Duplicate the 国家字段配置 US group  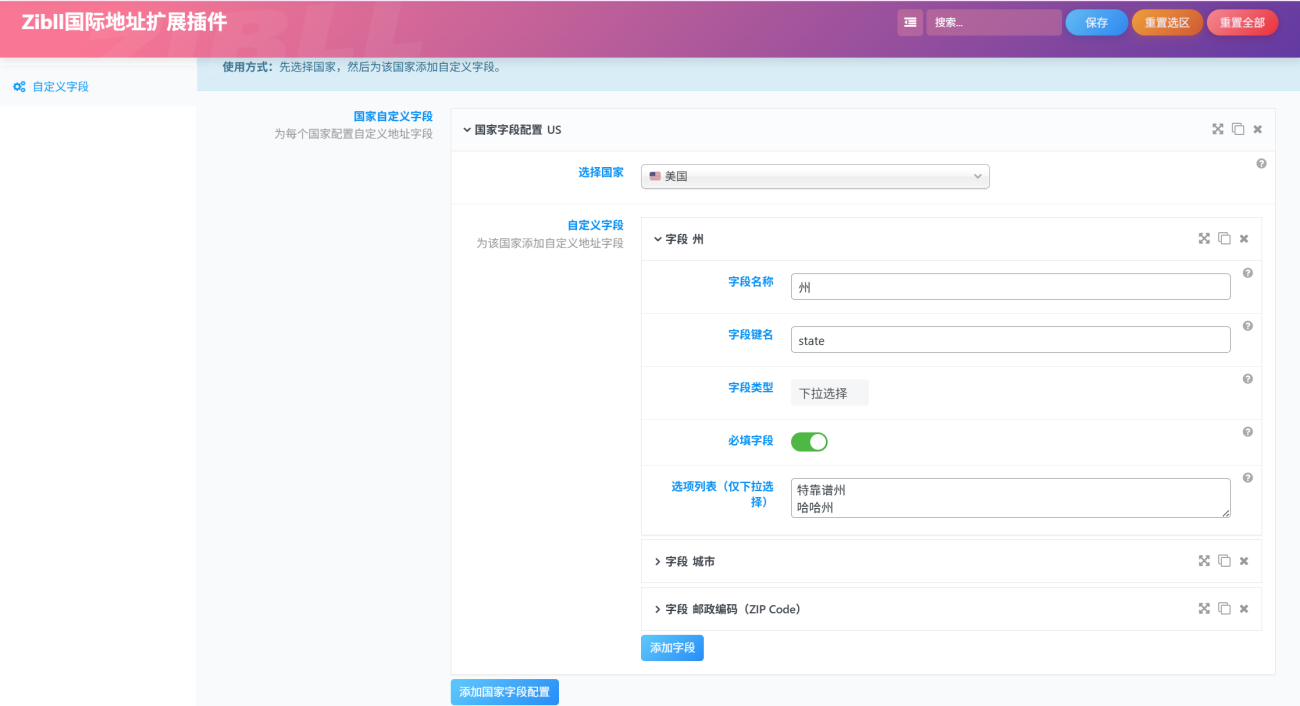click(x=1238, y=129)
